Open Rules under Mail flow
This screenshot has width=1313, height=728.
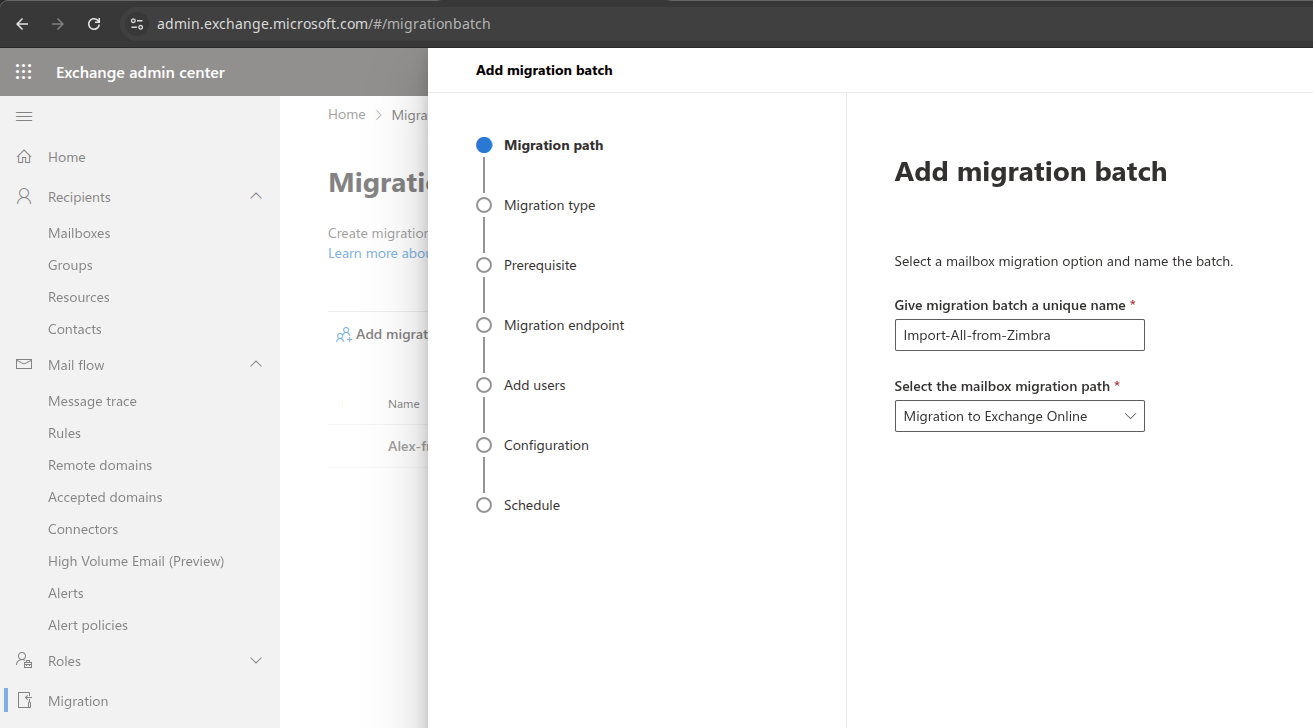pyautogui.click(x=64, y=433)
